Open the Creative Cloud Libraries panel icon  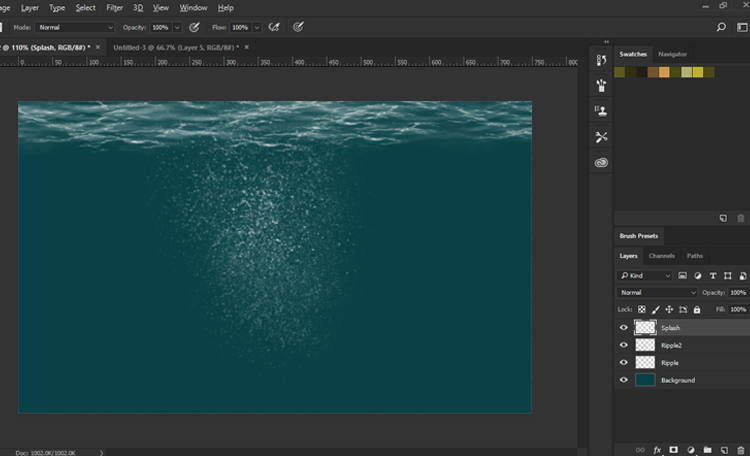pos(601,162)
